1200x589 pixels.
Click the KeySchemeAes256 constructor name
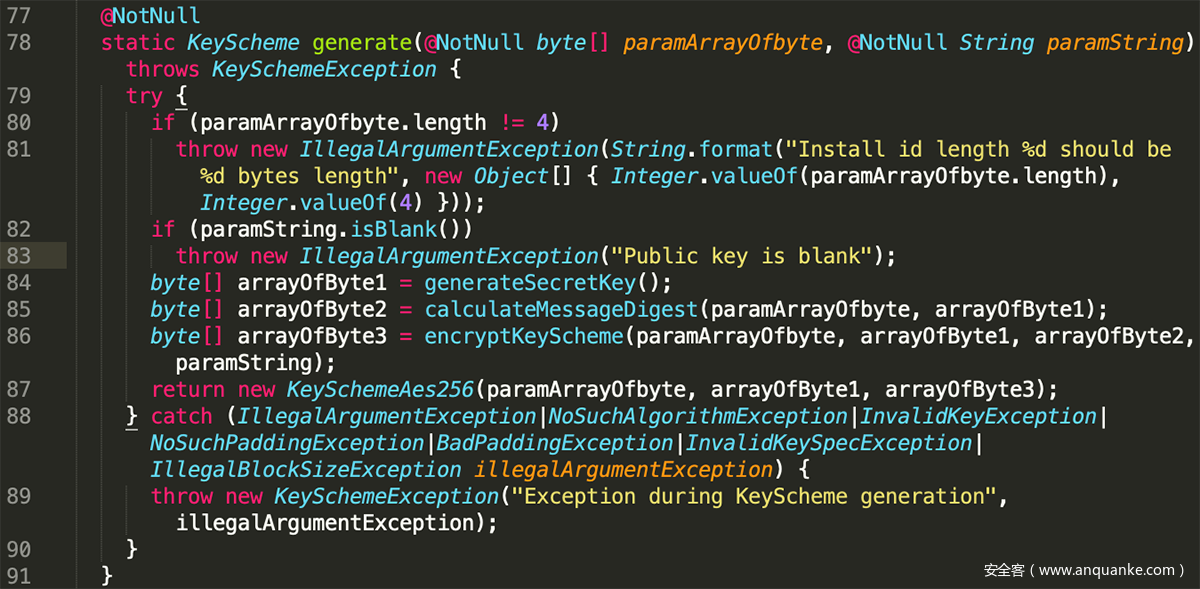point(380,390)
